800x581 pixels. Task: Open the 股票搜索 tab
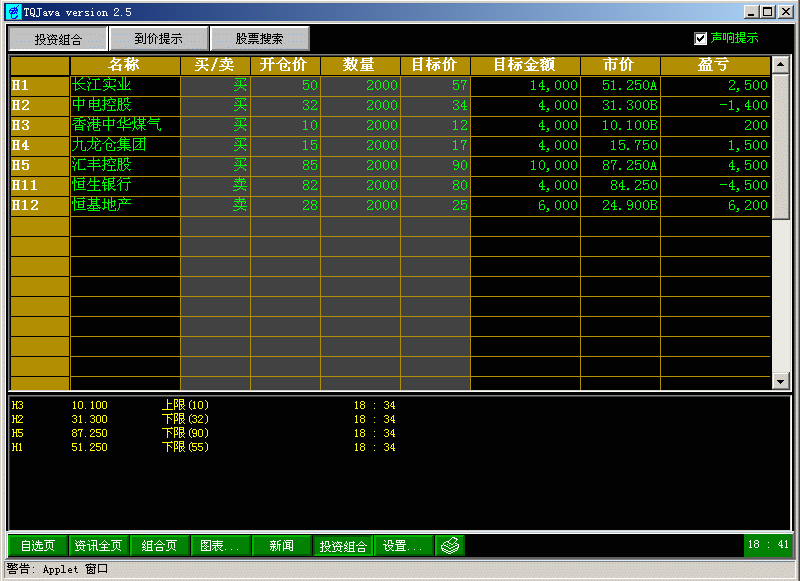pos(259,39)
